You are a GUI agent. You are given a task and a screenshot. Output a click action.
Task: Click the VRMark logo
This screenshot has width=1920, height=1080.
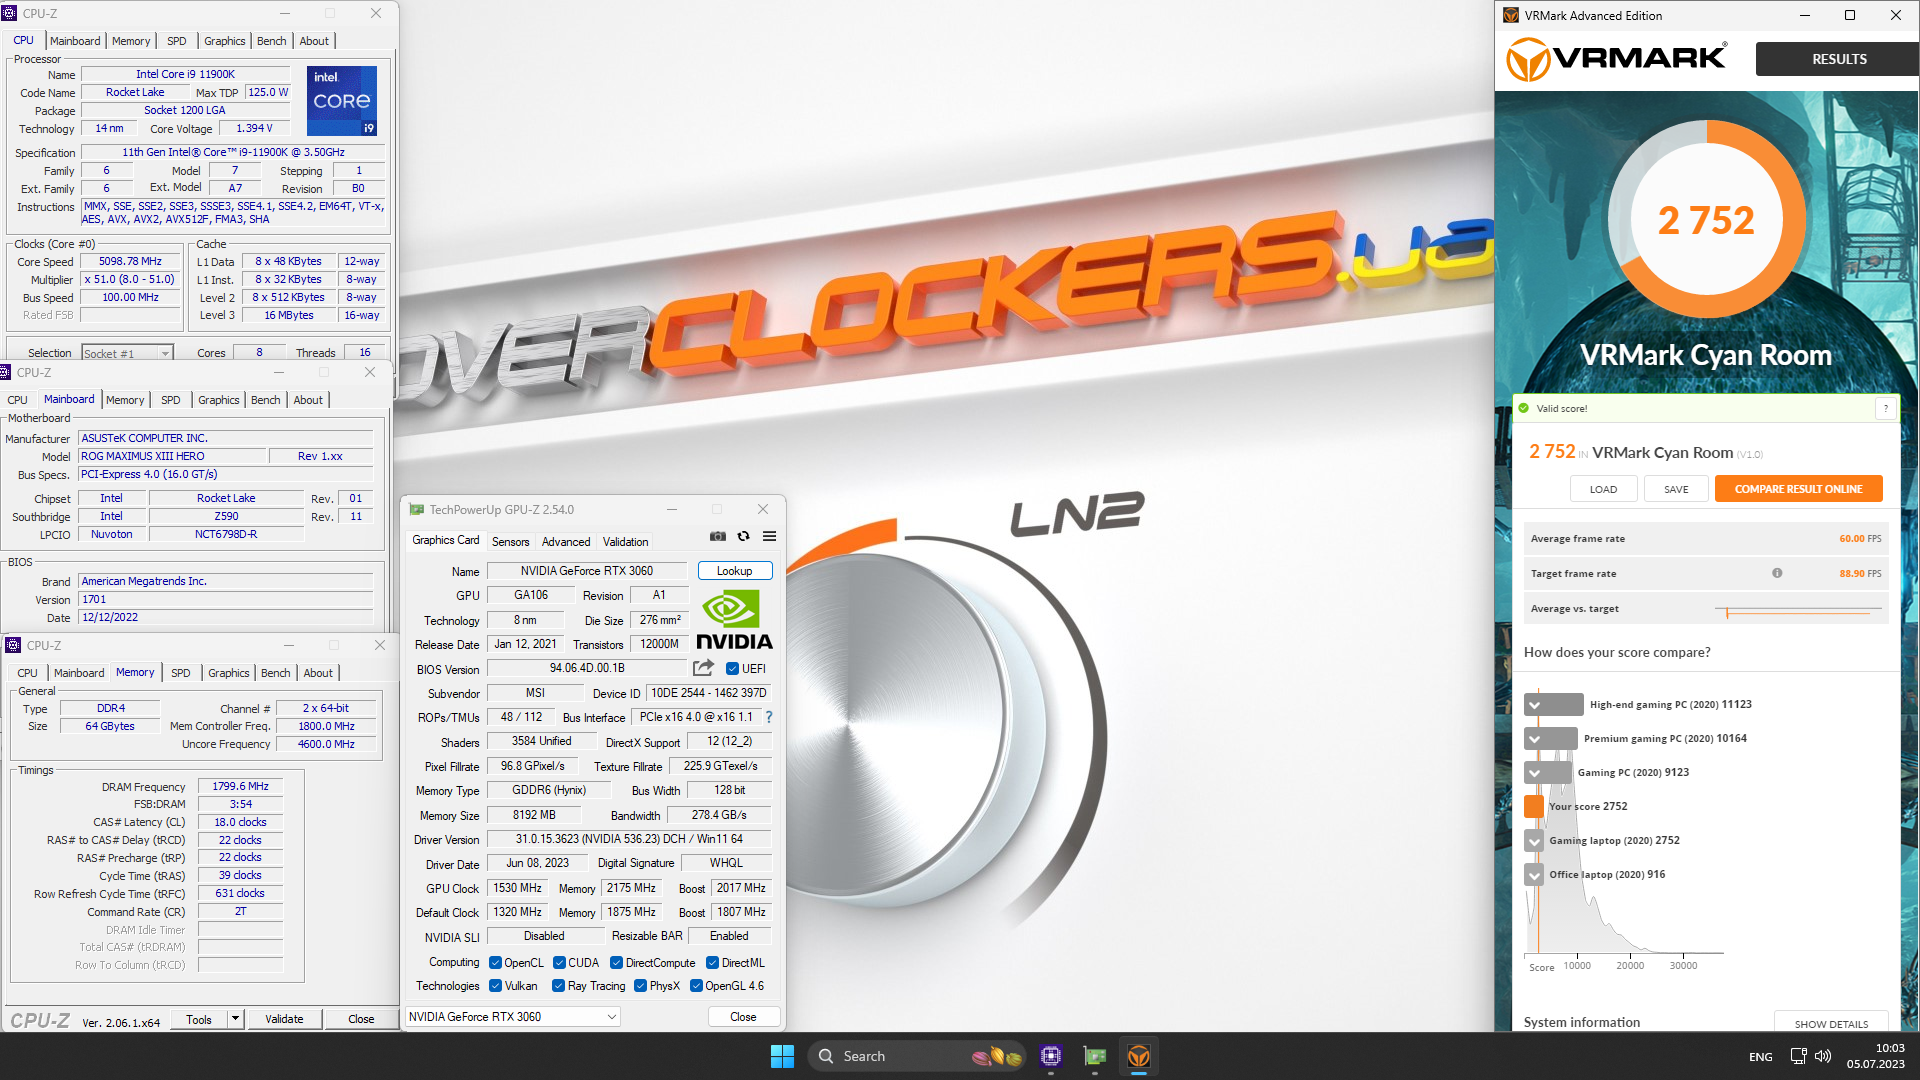point(1617,59)
